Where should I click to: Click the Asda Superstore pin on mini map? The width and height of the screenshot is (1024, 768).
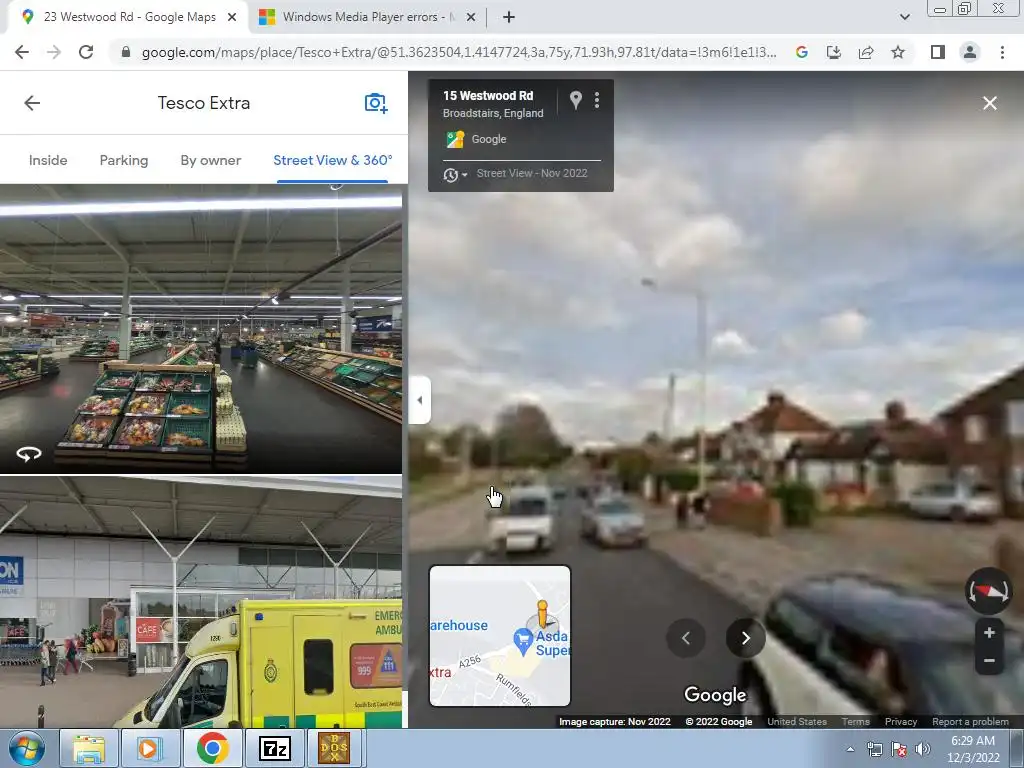coord(523,641)
